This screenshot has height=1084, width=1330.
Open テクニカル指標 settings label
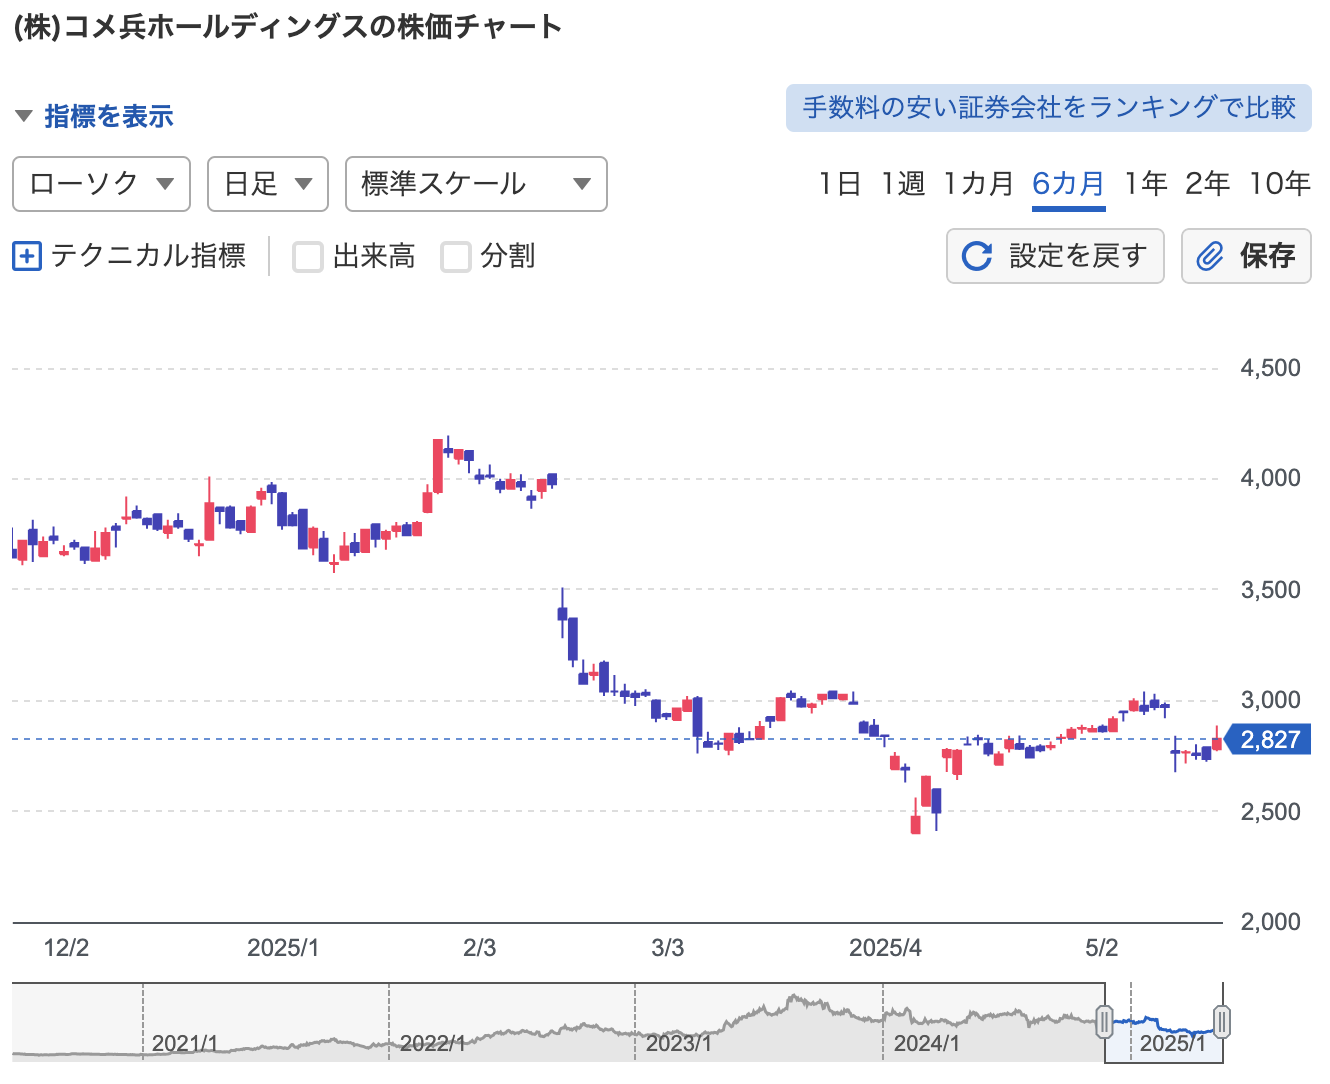(148, 256)
